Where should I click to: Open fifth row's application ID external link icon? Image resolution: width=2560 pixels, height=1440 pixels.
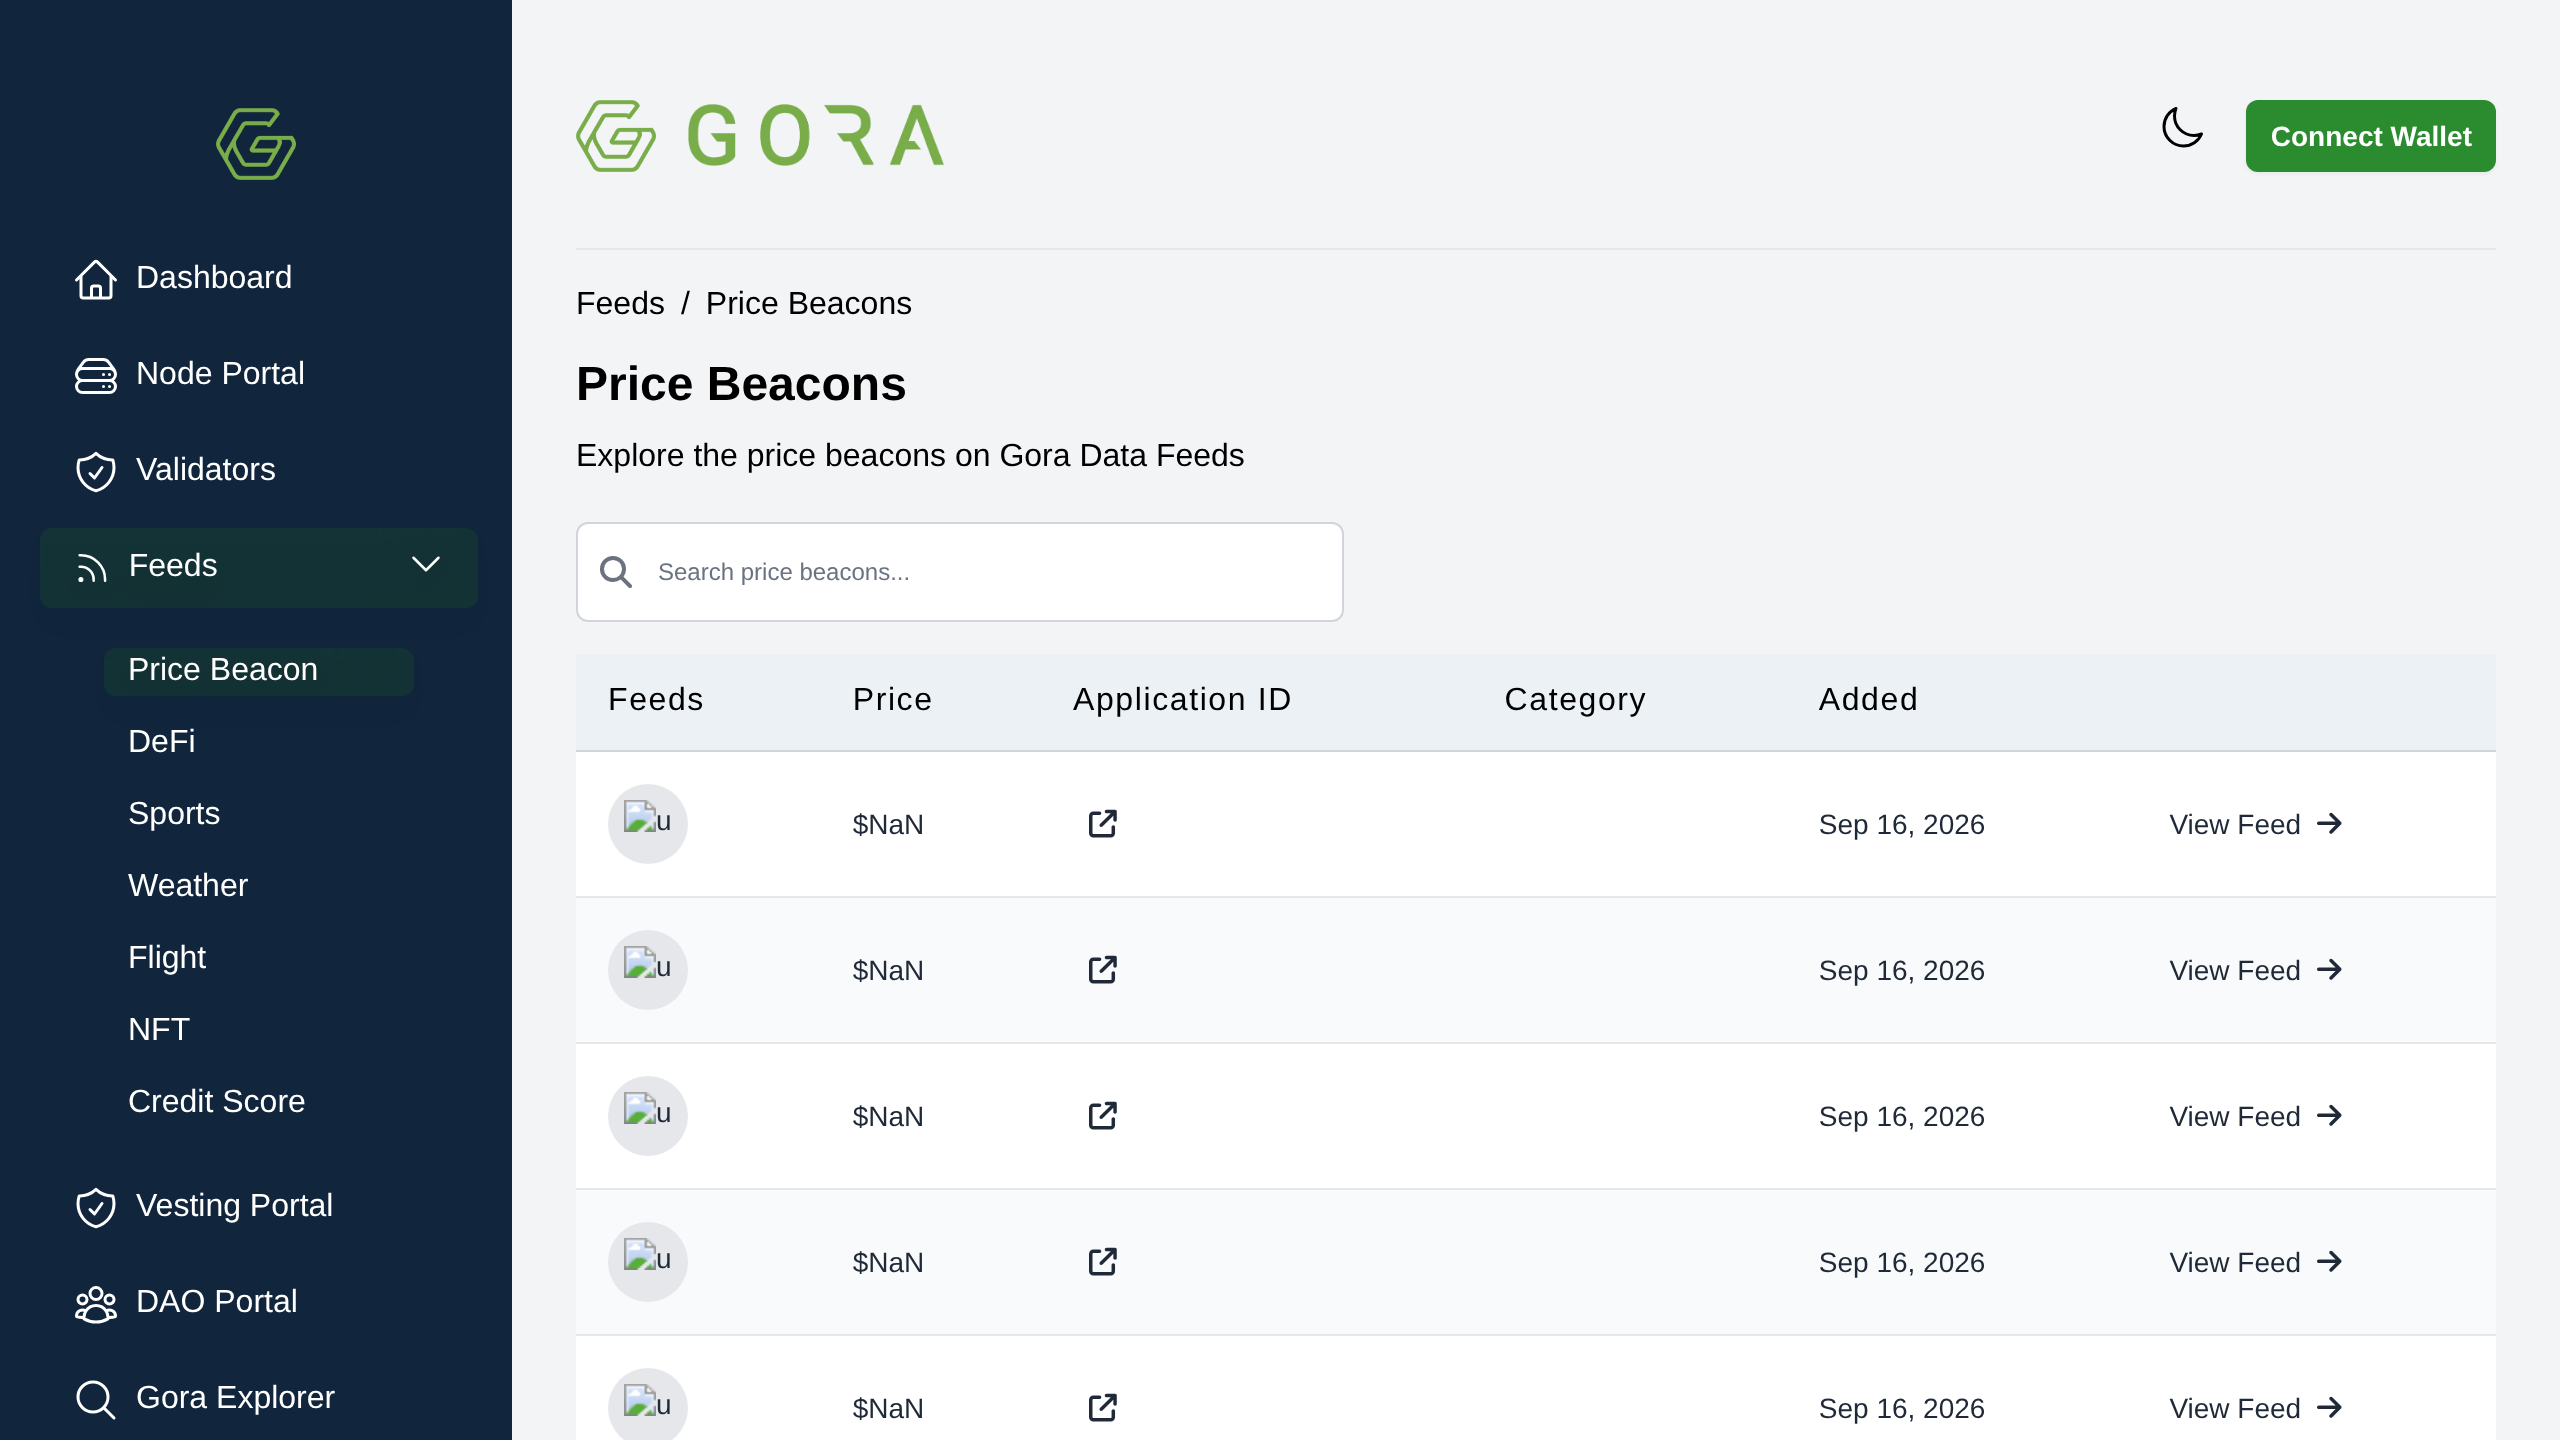tap(1102, 1407)
